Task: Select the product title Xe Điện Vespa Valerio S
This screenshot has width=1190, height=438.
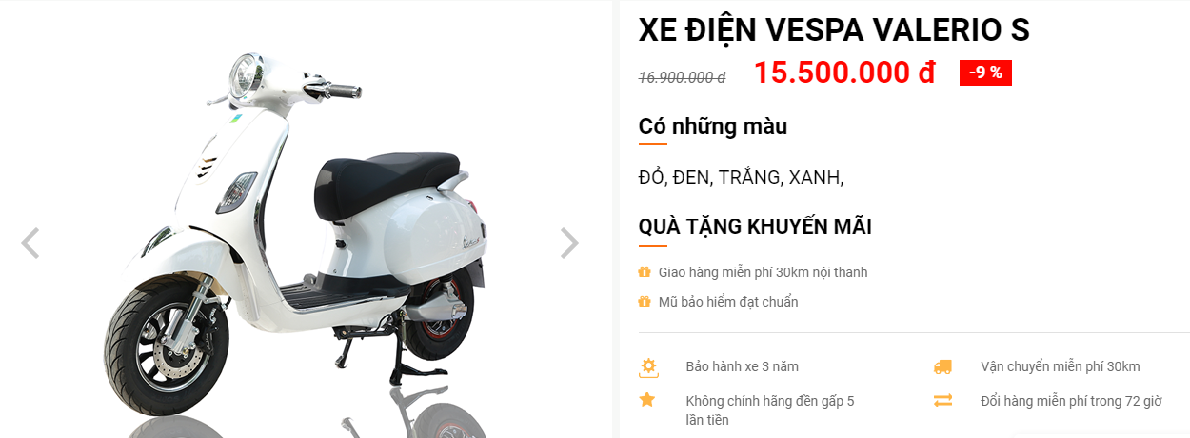Action: tap(834, 30)
